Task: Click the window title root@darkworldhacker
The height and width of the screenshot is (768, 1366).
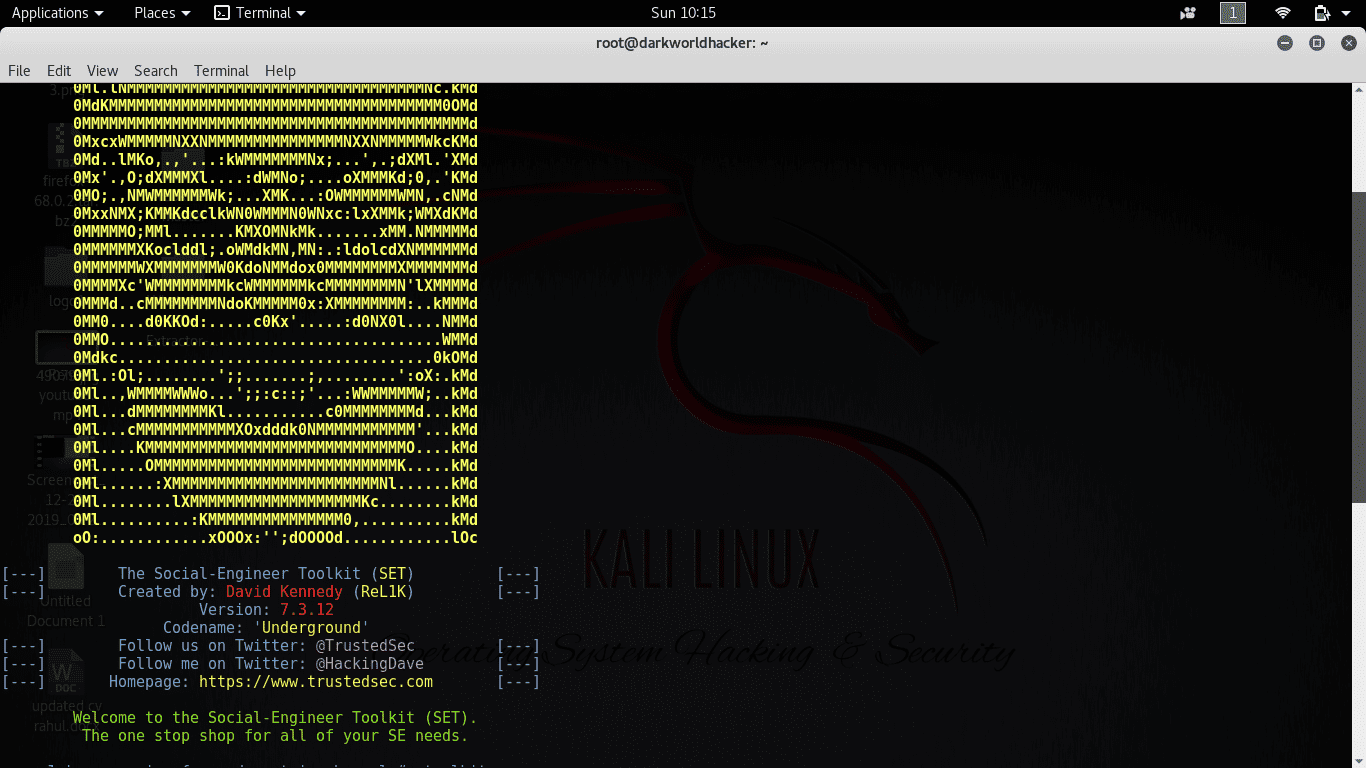Action: click(680, 43)
